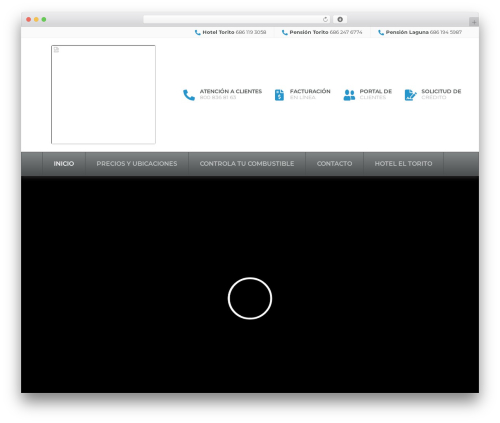The width and height of the screenshot is (500, 423).
Task: Click the Solicitud de Crédito pen icon
Action: point(410,95)
